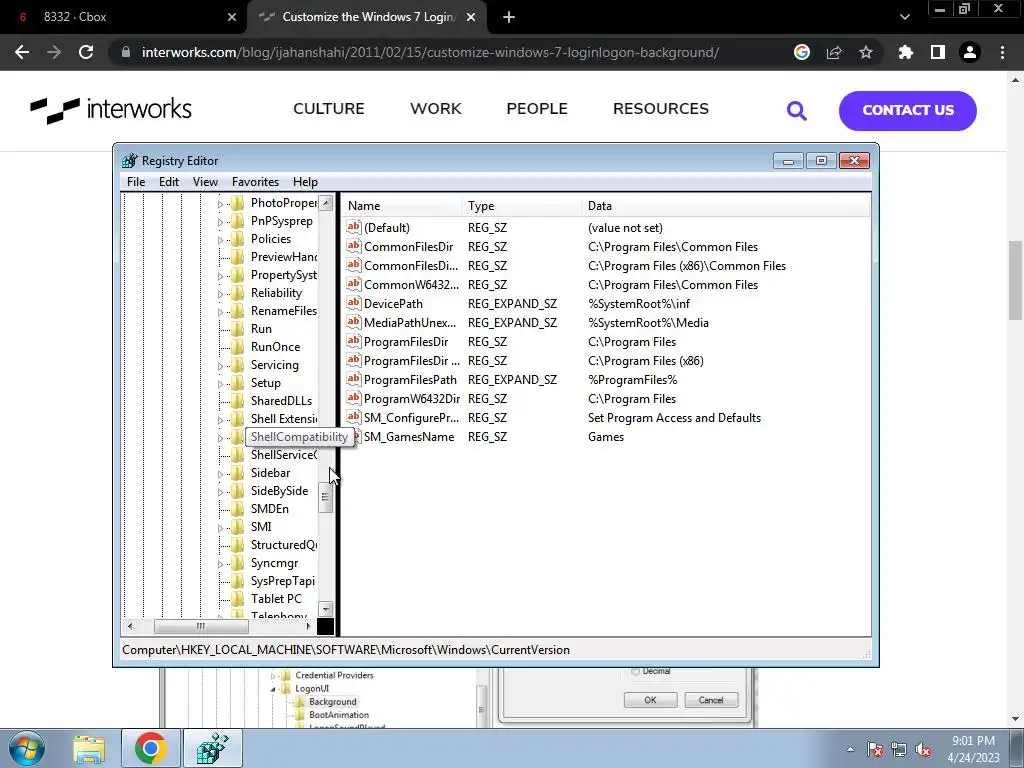
Task: Open the Chrome tab search dropdown
Action: click(x=904, y=17)
